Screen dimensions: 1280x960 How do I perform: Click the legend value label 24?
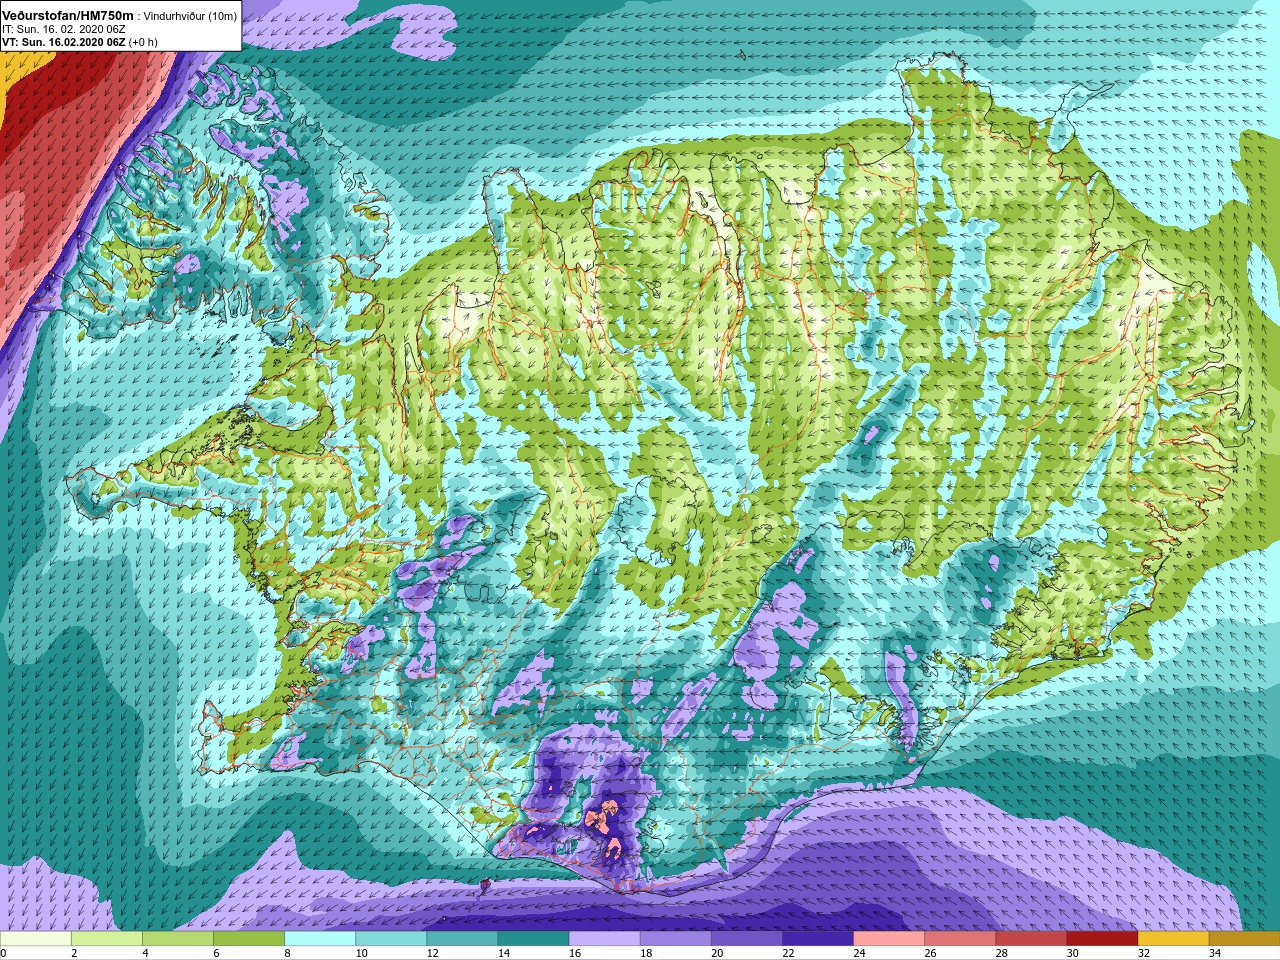[x=859, y=953]
